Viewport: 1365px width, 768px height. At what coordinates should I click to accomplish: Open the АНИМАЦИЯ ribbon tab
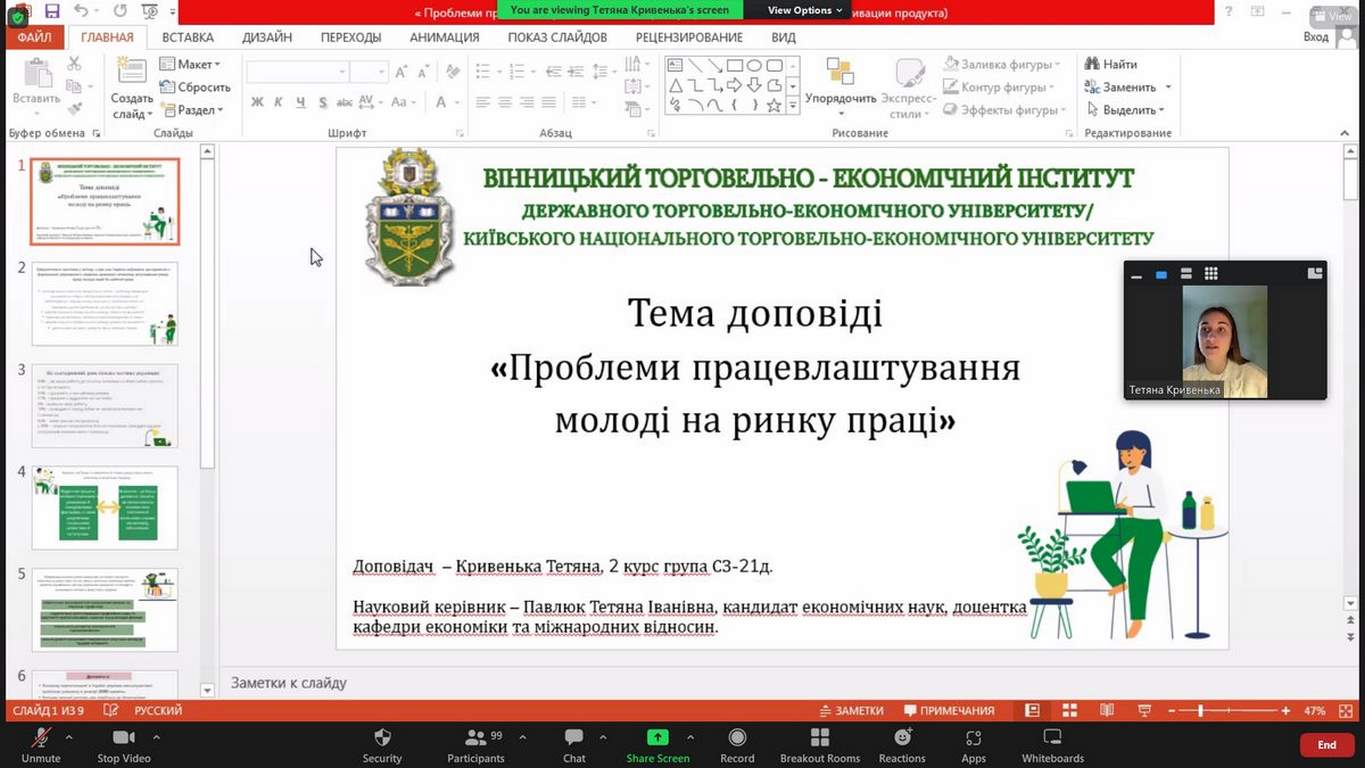(x=444, y=37)
